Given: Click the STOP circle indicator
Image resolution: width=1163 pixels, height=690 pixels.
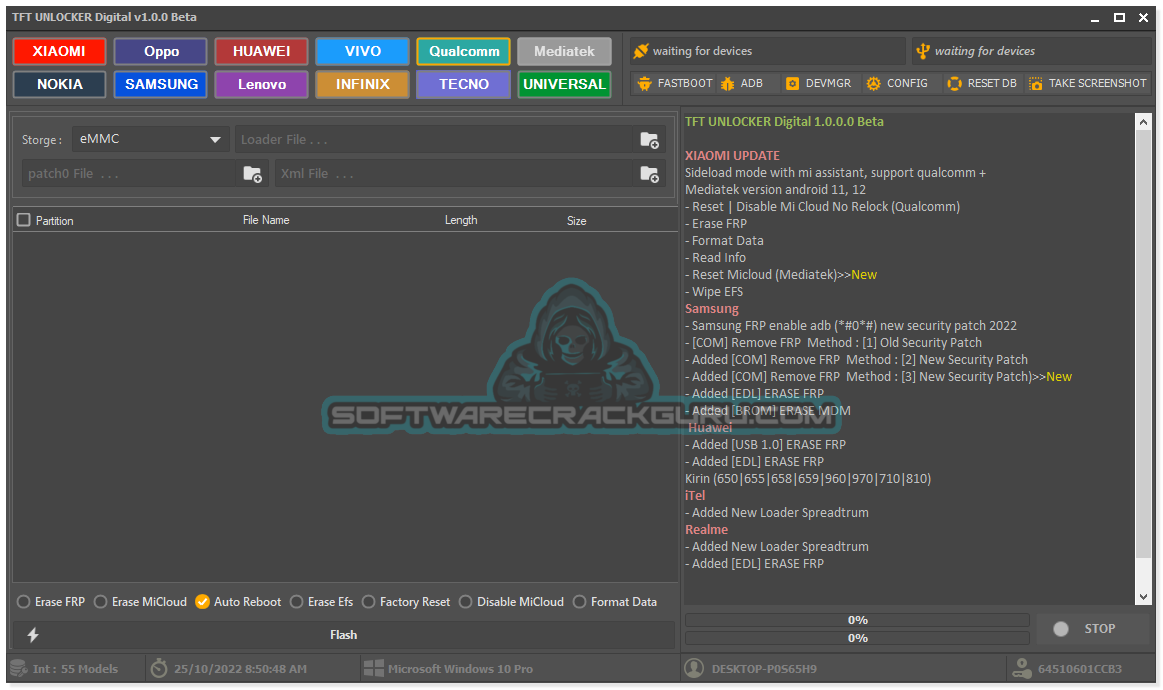Looking at the screenshot, I should pyautogui.click(x=1061, y=628).
